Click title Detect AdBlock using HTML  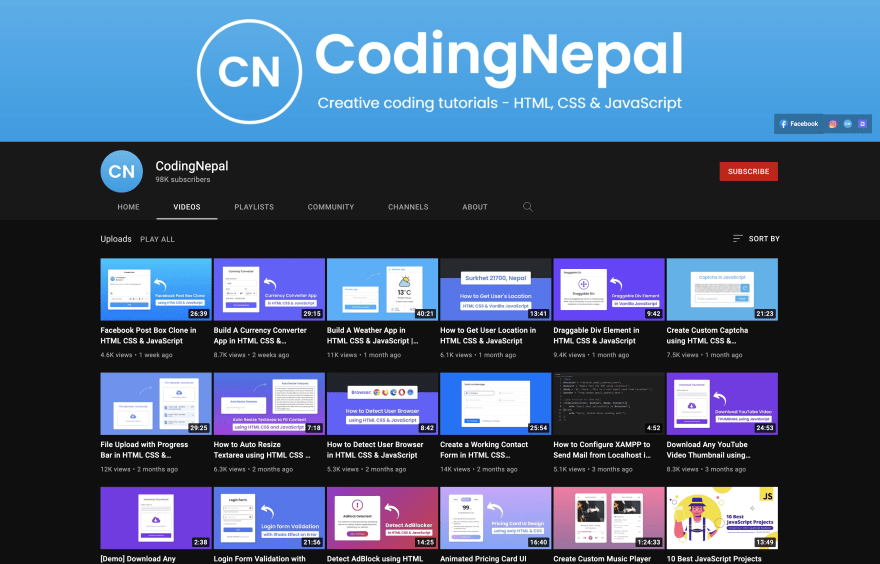(375, 559)
